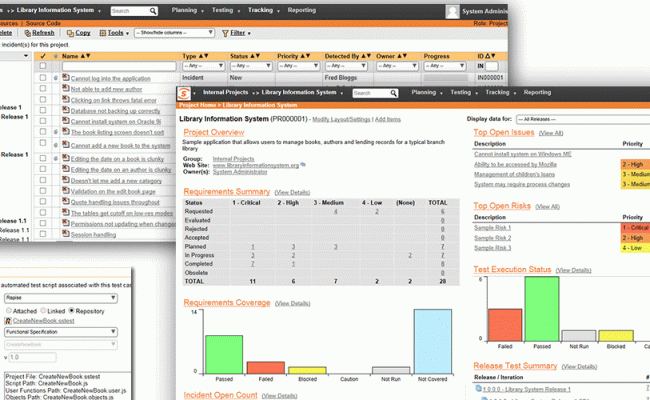Check the Validation on the edit book page row
The width and height of the screenshot is (650, 400).
pos(43,191)
